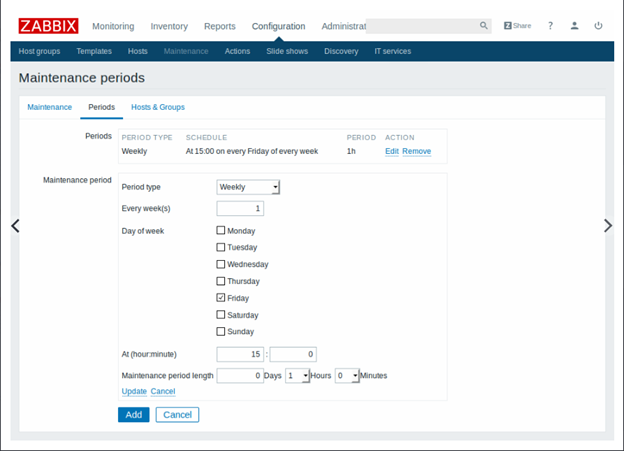Image resolution: width=624 pixels, height=451 pixels.
Task: Open the Administration menu
Action: click(x=343, y=26)
